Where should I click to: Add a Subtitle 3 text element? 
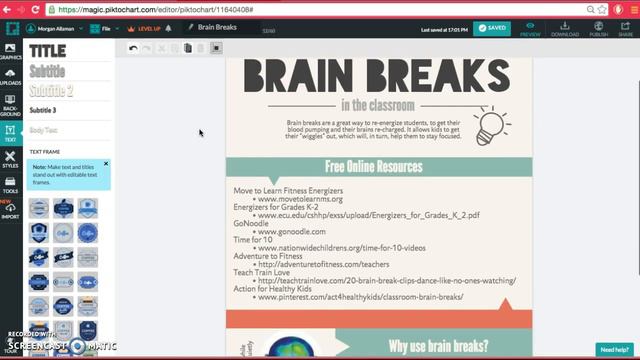click(x=43, y=110)
